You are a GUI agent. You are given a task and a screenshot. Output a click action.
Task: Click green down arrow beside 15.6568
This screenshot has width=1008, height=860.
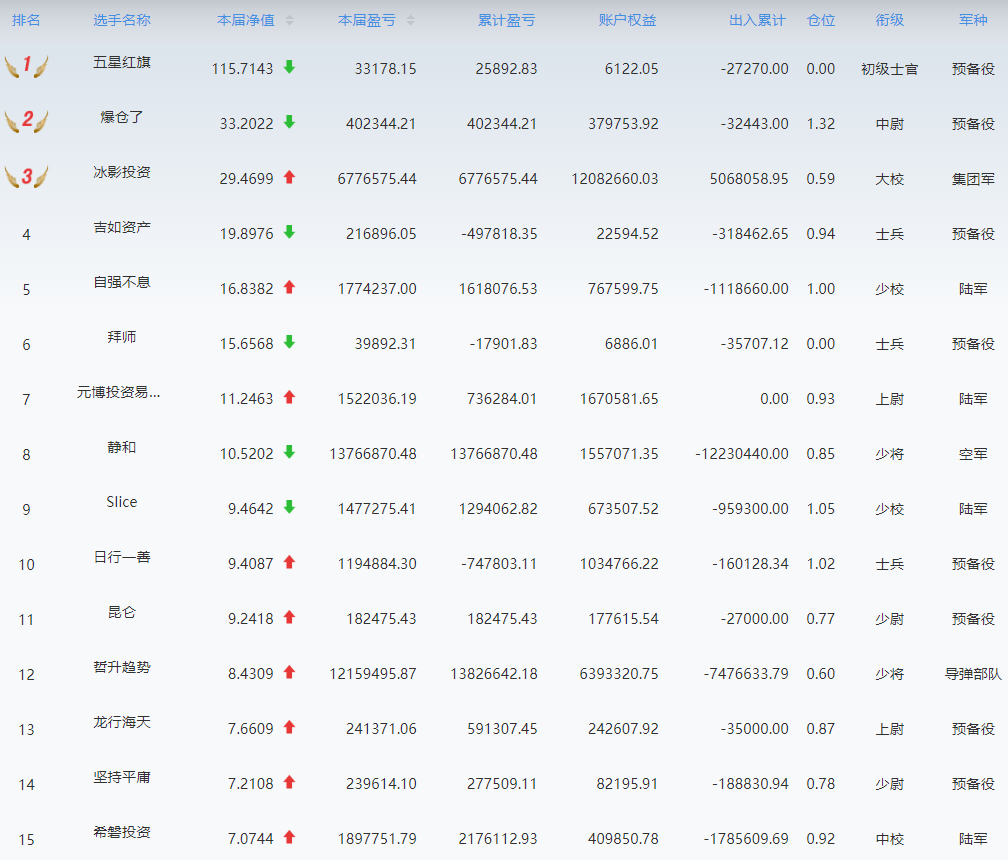click(289, 341)
